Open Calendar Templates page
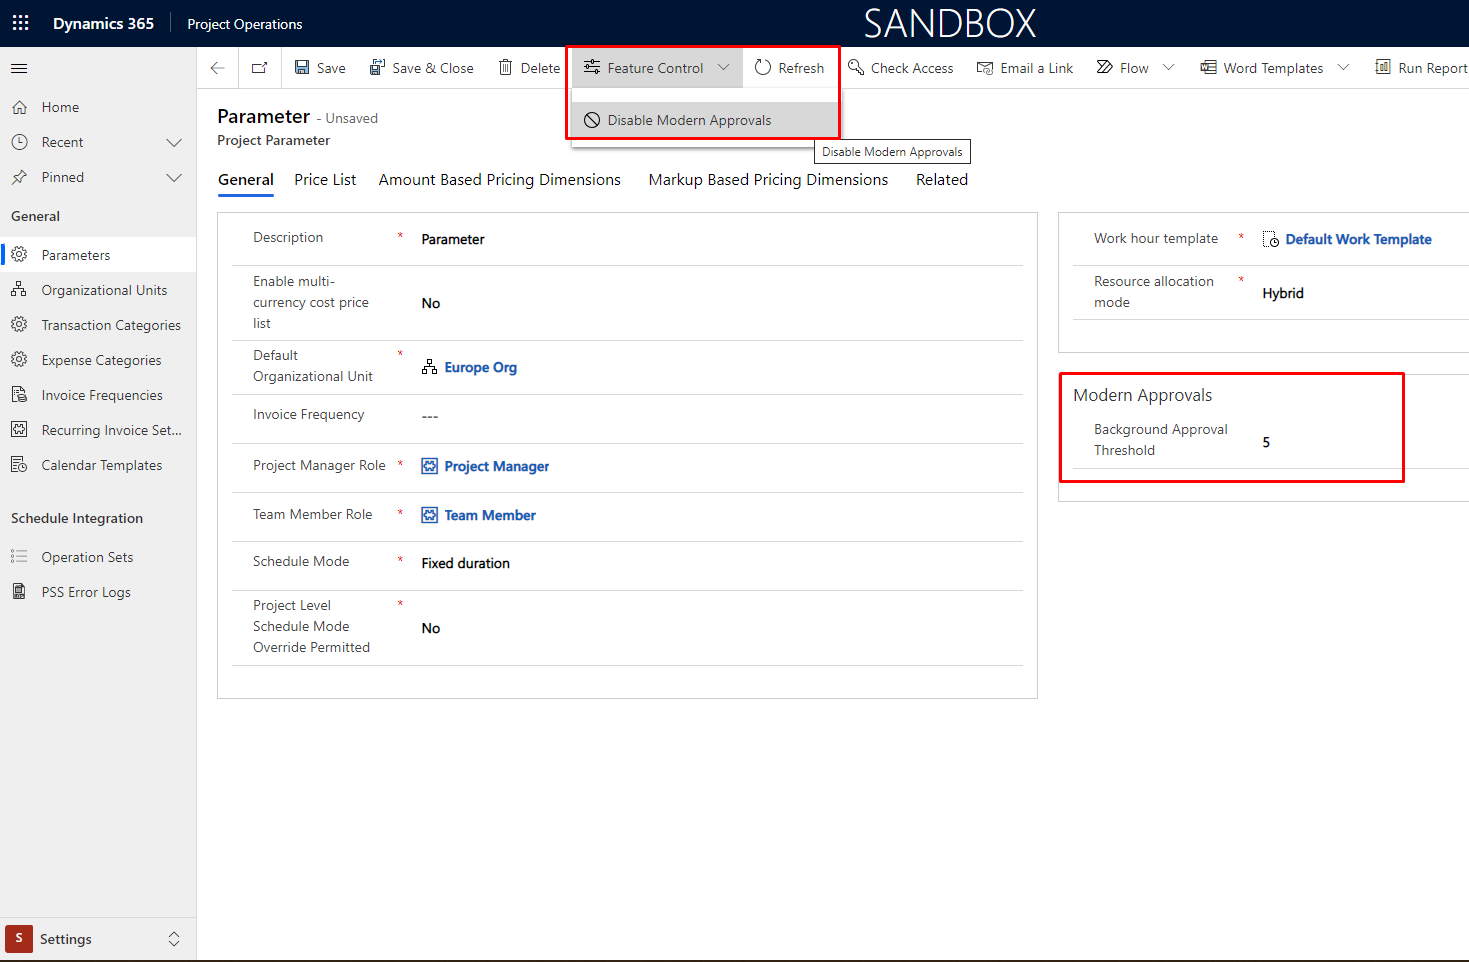 coord(98,465)
